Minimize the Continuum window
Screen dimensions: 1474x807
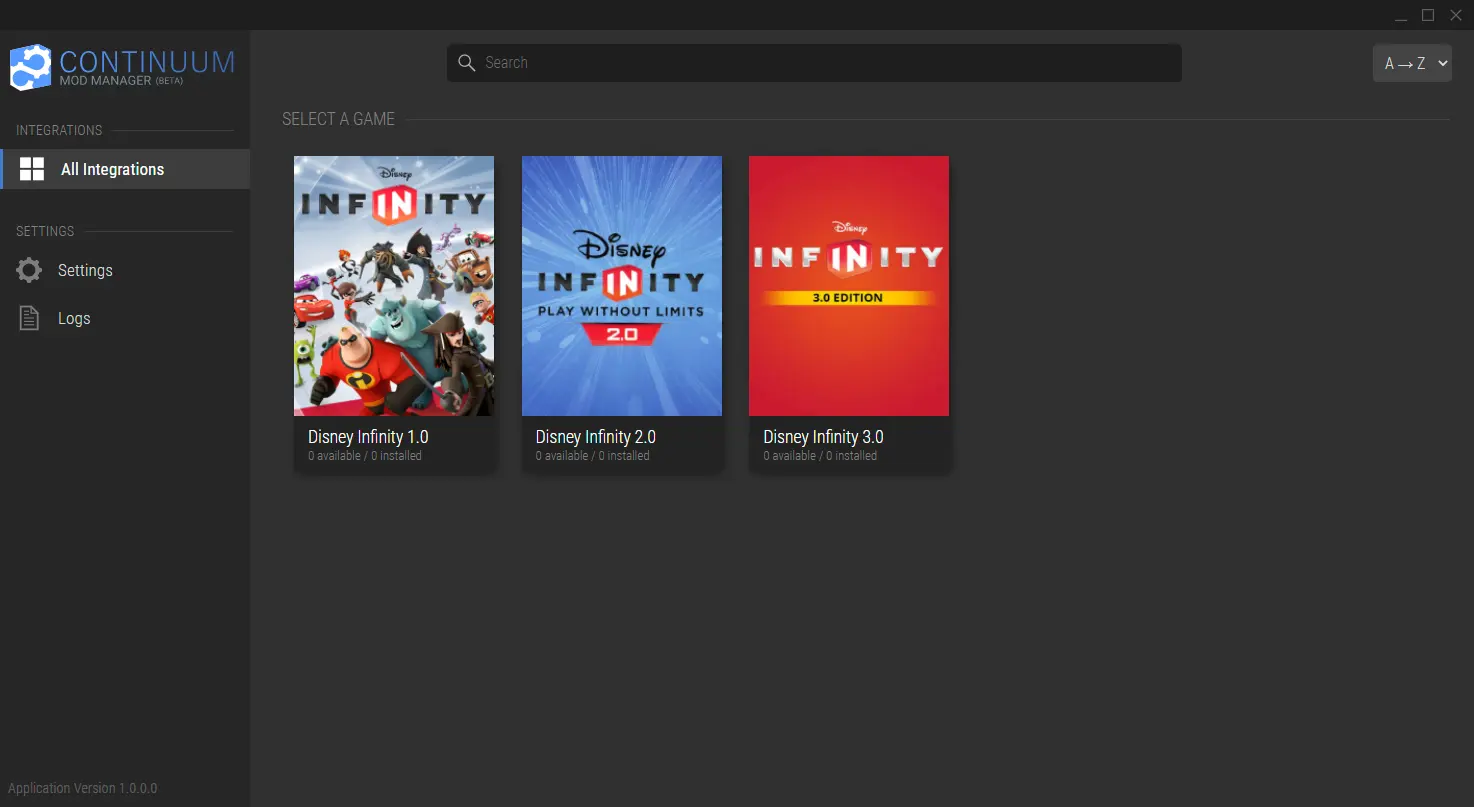pos(1400,15)
